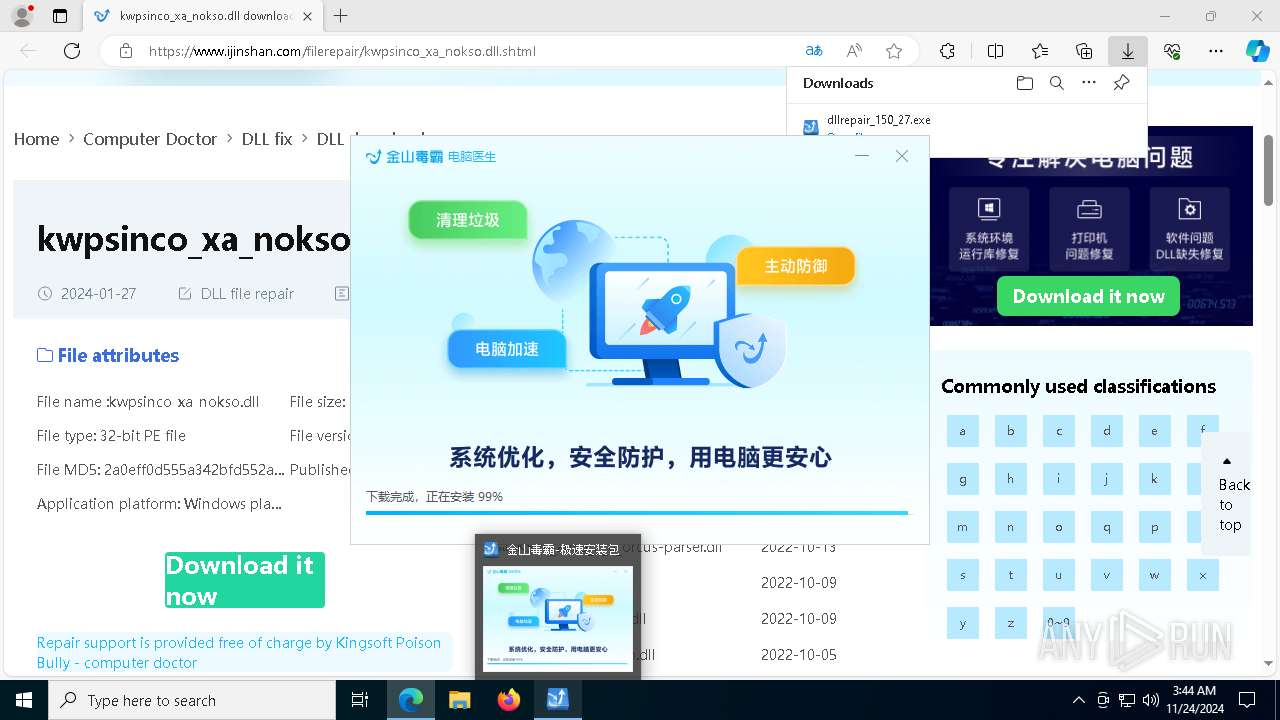This screenshot has height=720, width=1280.
Task: Click the installer progress bar at 99%
Action: click(637, 513)
